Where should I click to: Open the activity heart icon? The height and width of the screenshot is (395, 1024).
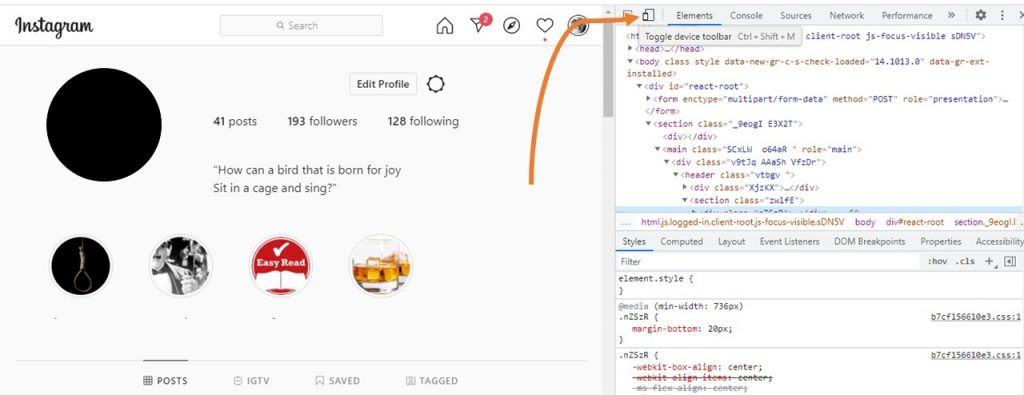click(545, 25)
